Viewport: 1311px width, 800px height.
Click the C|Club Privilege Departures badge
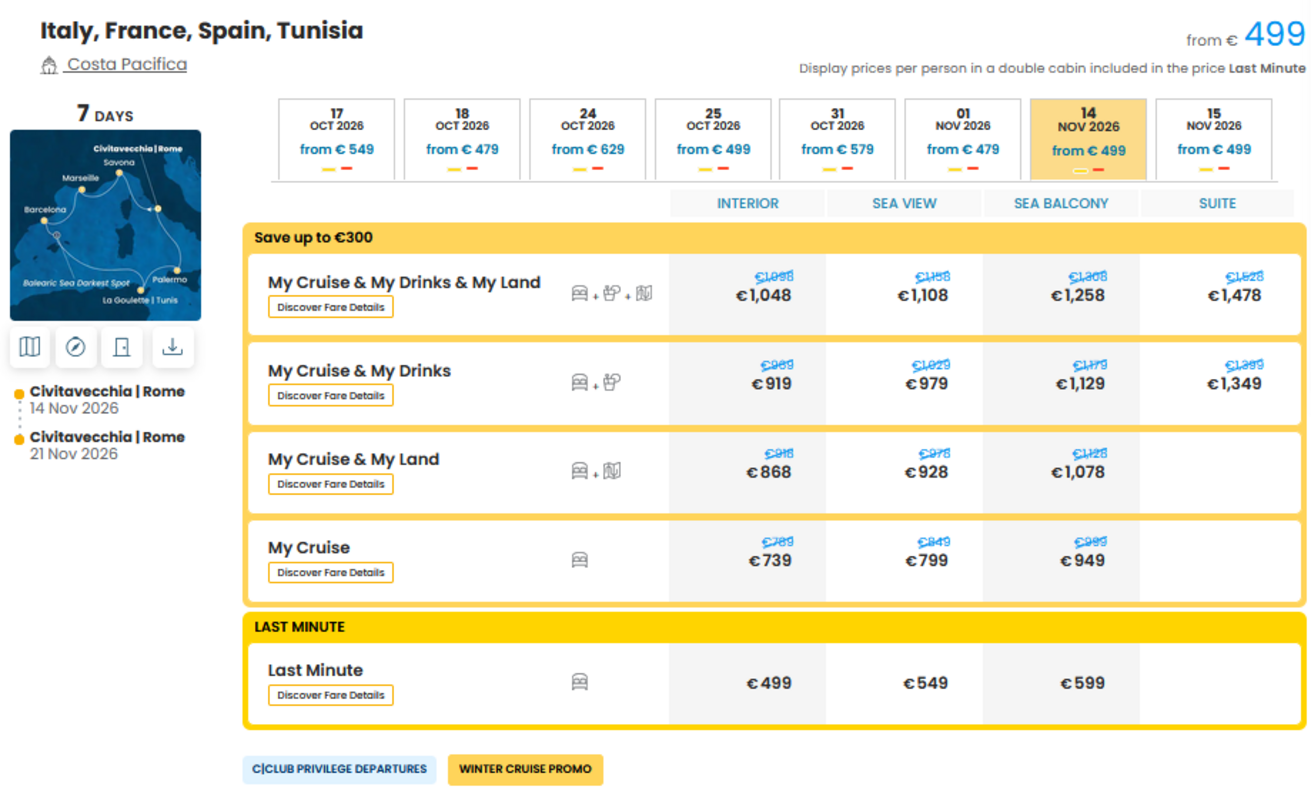click(339, 769)
